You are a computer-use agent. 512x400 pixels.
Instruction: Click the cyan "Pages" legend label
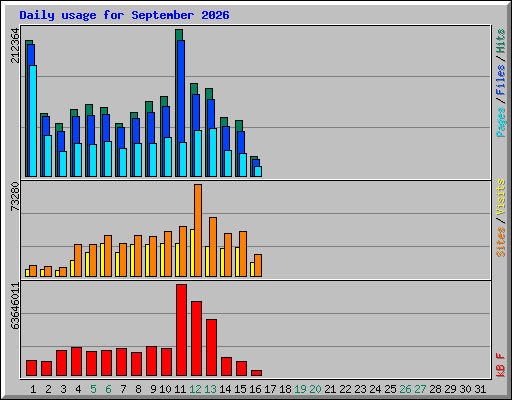click(500, 122)
